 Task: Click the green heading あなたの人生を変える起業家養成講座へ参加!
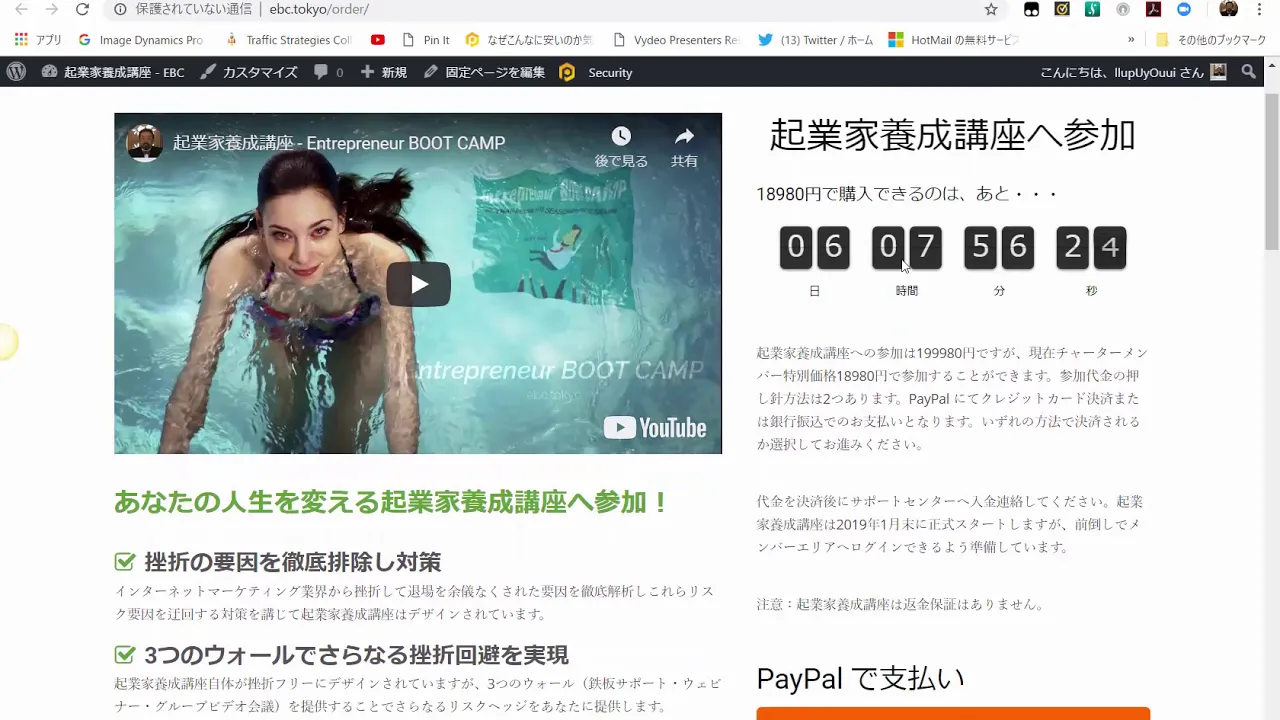(x=391, y=502)
